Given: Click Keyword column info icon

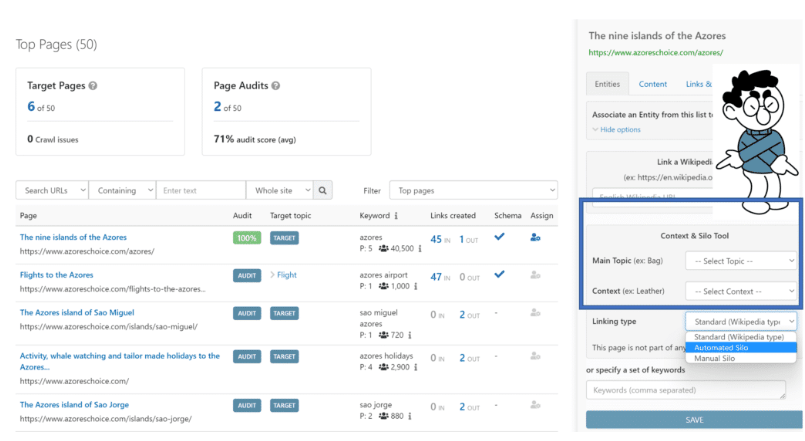Looking at the screenshot, I should [397, 215].
